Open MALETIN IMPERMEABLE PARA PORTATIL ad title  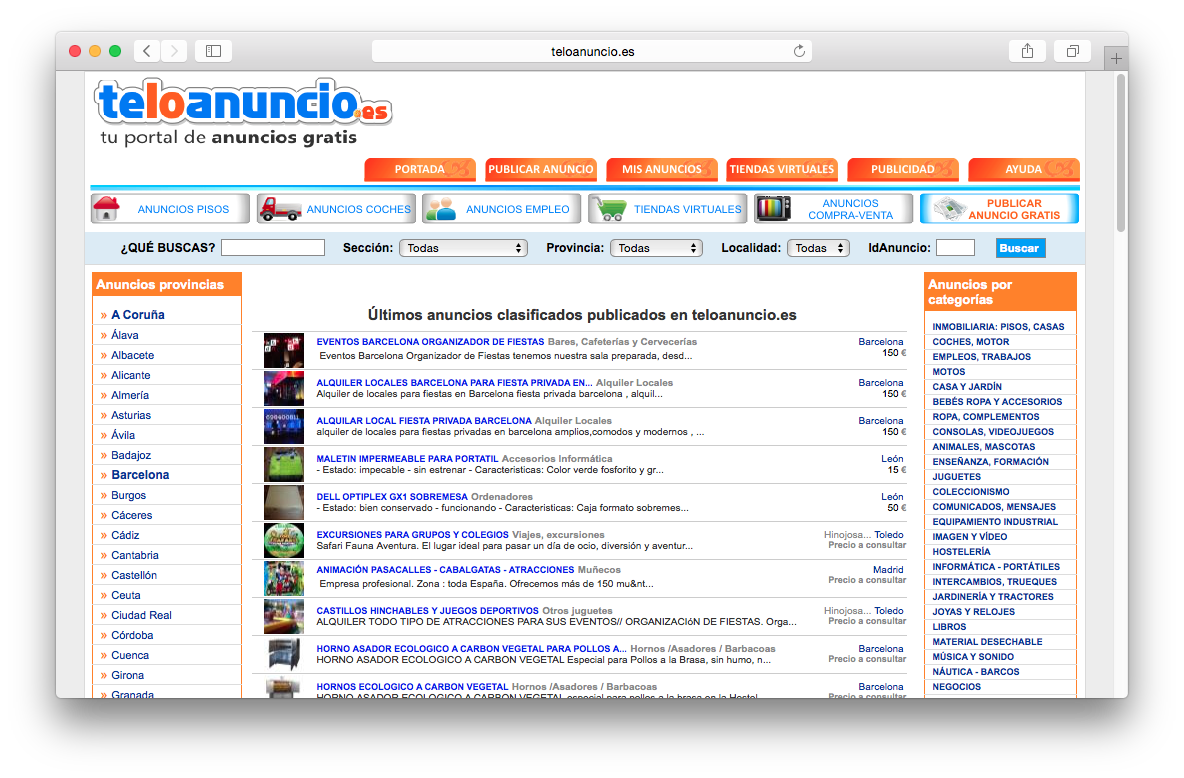coord(408,459)
